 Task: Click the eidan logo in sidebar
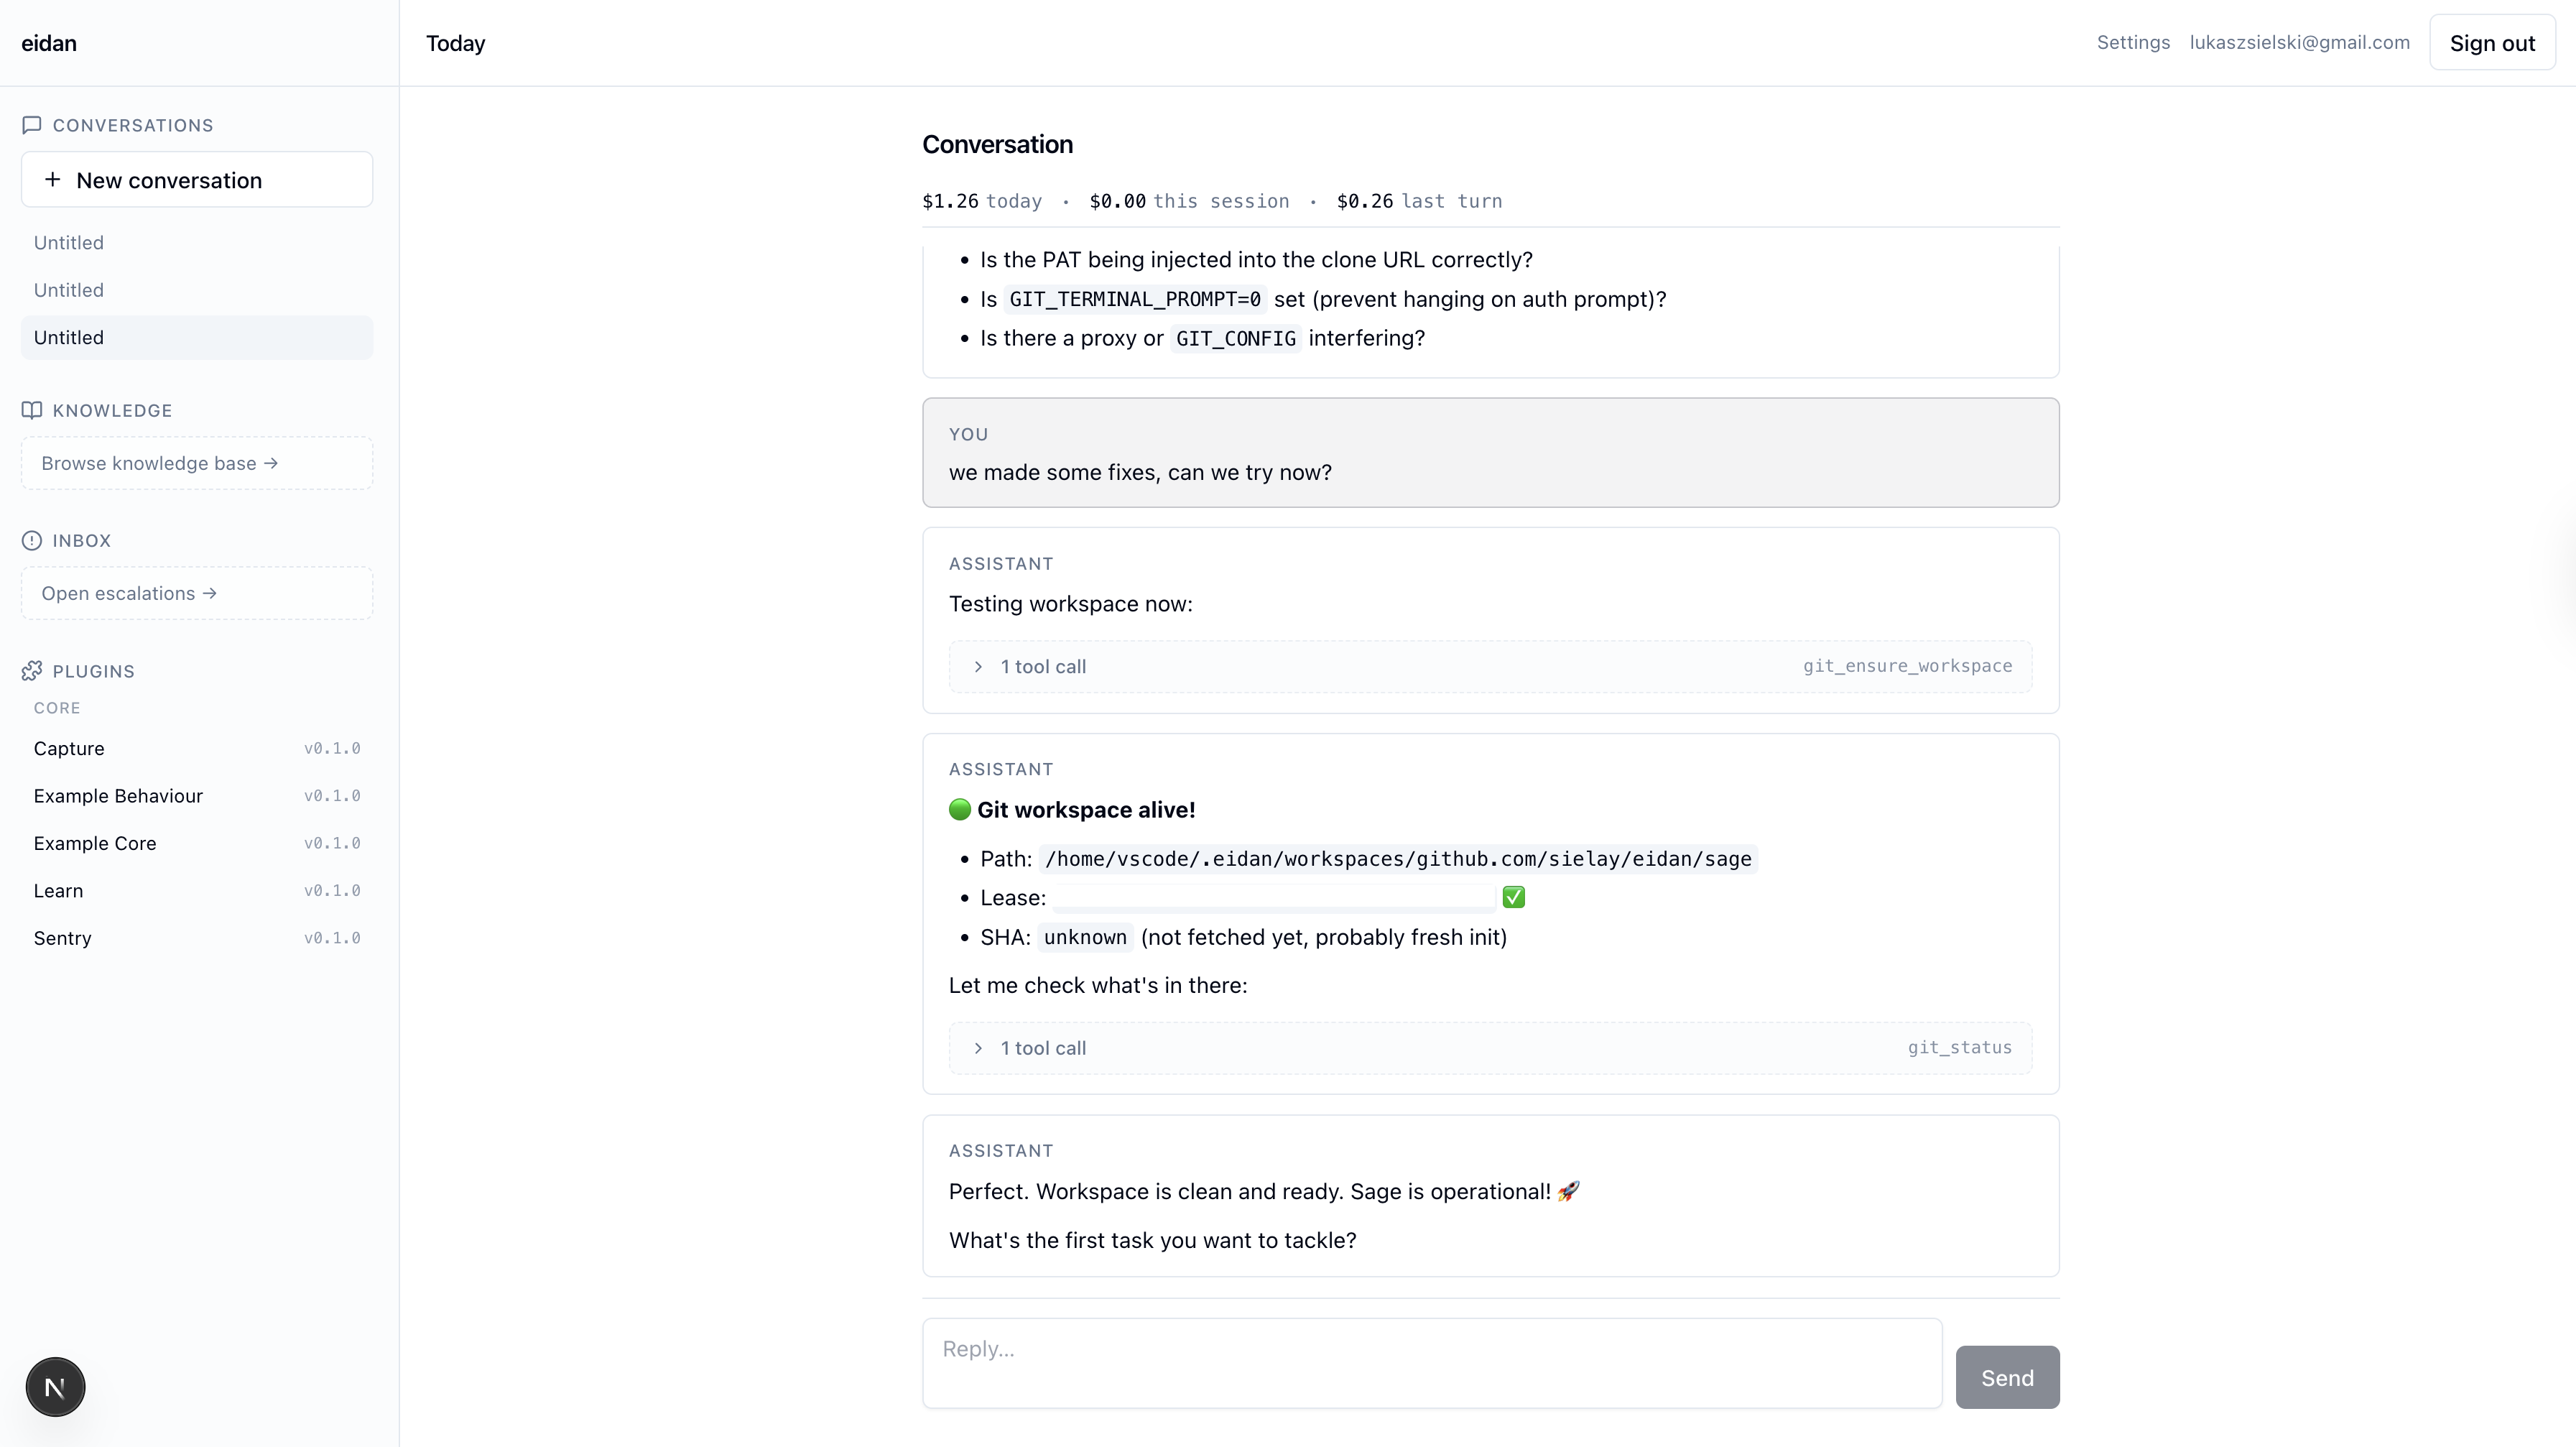click(x=49, y=43)
